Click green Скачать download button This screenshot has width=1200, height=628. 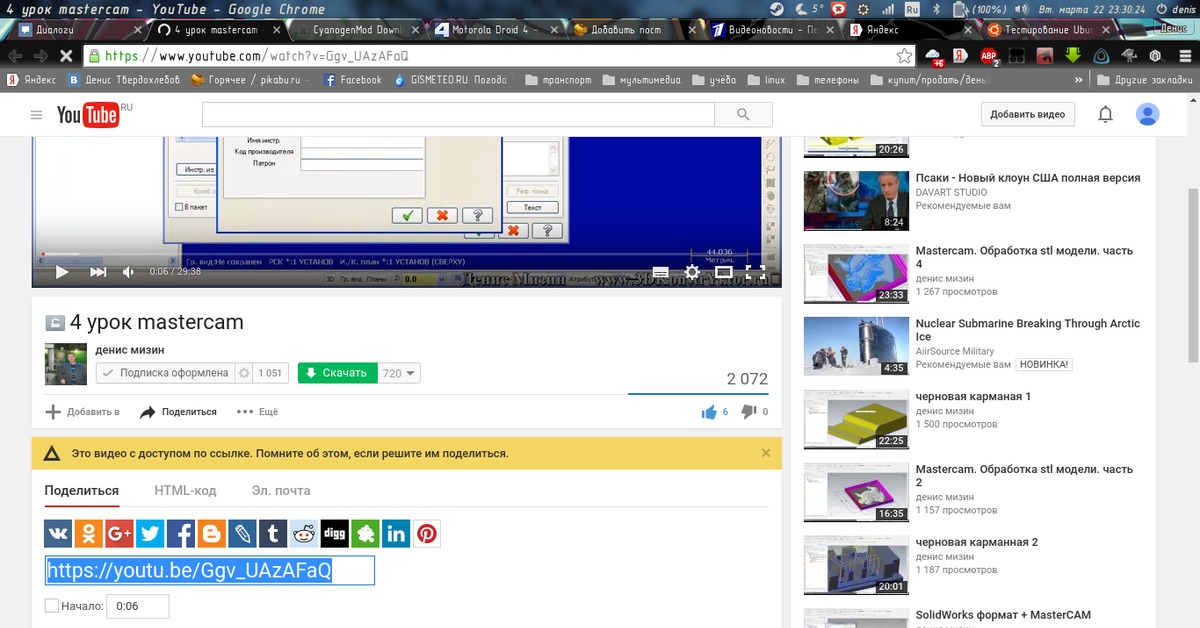(337, 373)
